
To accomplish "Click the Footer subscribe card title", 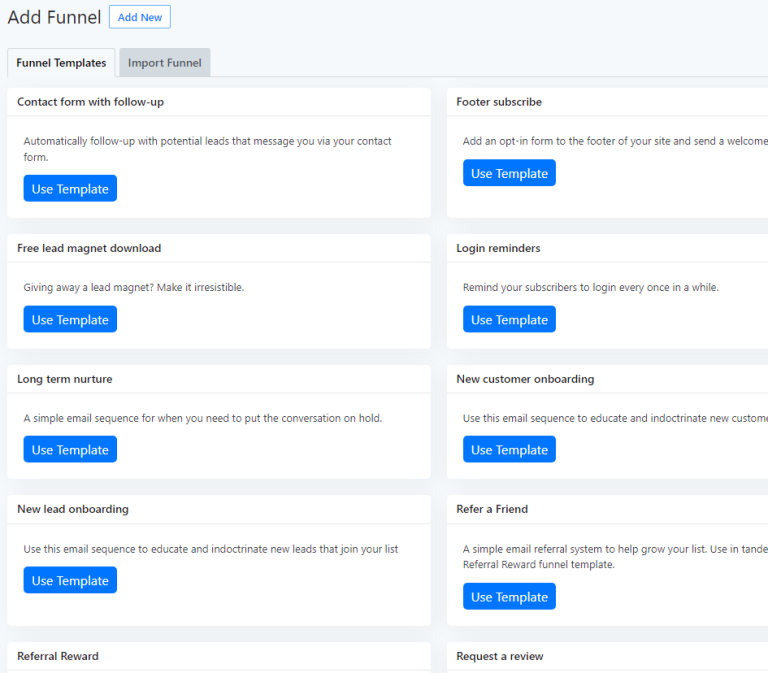I will pyautogui.click(x=499, y=102).
